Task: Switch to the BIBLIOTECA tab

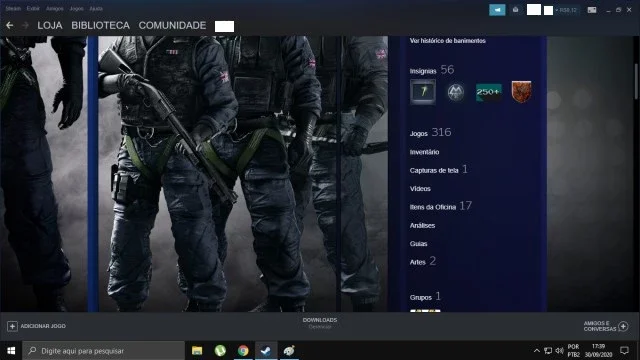Action: click(x=100, y=25)
